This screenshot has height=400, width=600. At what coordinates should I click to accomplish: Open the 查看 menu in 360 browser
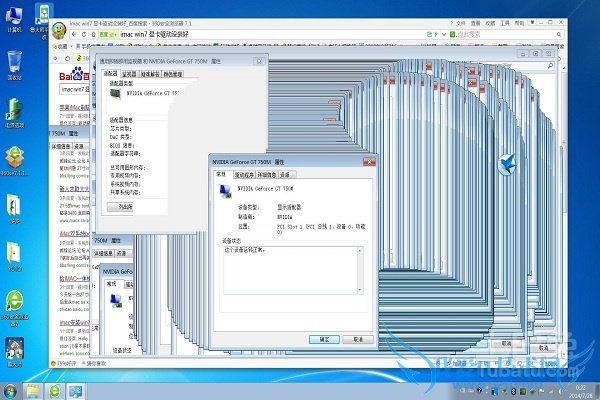click(475, 23)
